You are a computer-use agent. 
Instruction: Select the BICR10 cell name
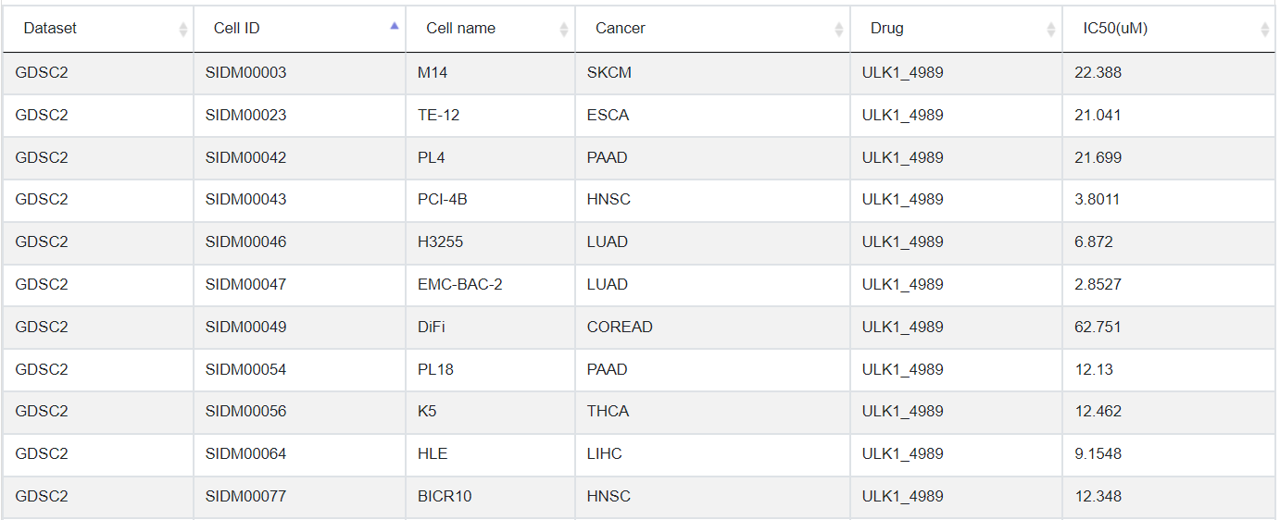[445, 496]
